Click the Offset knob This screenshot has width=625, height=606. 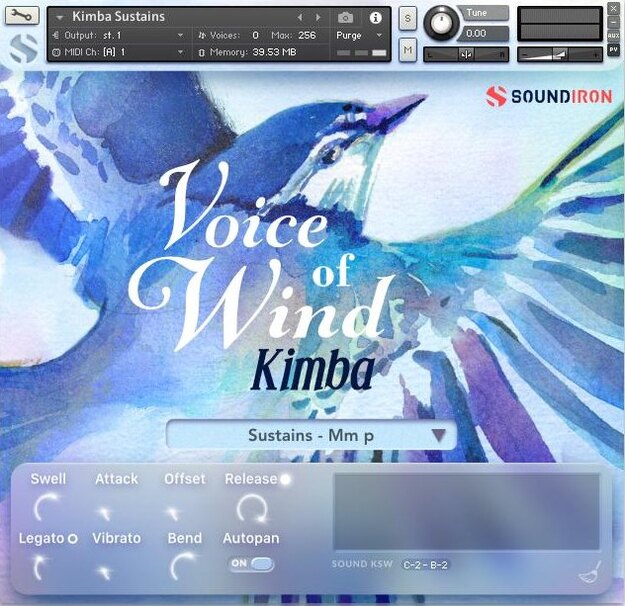click(x=173, y=513)
